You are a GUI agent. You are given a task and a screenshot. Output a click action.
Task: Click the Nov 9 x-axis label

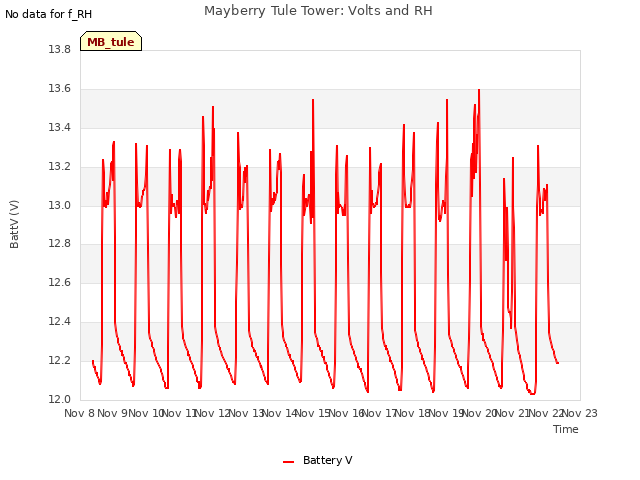pos(113,413)
